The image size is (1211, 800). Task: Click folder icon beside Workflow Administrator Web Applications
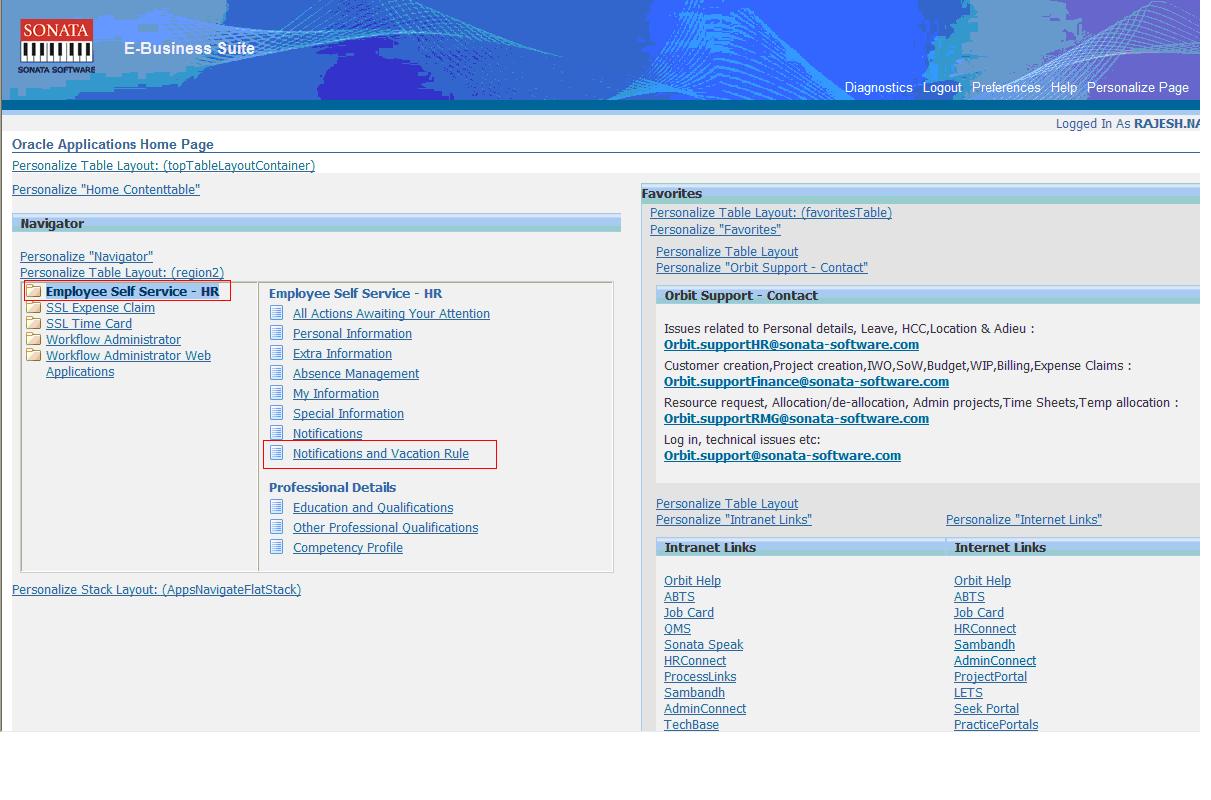[34, 356]
